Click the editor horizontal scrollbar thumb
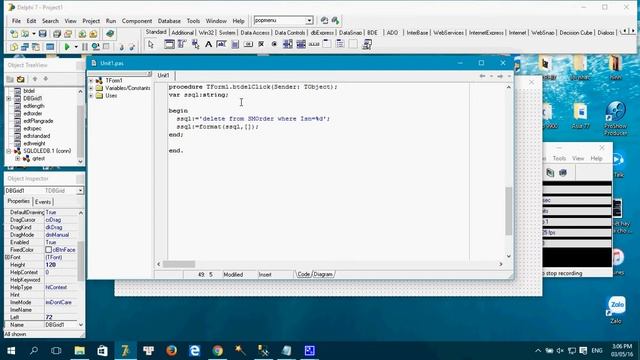640x360 pixels. click(x=179, y=264)
